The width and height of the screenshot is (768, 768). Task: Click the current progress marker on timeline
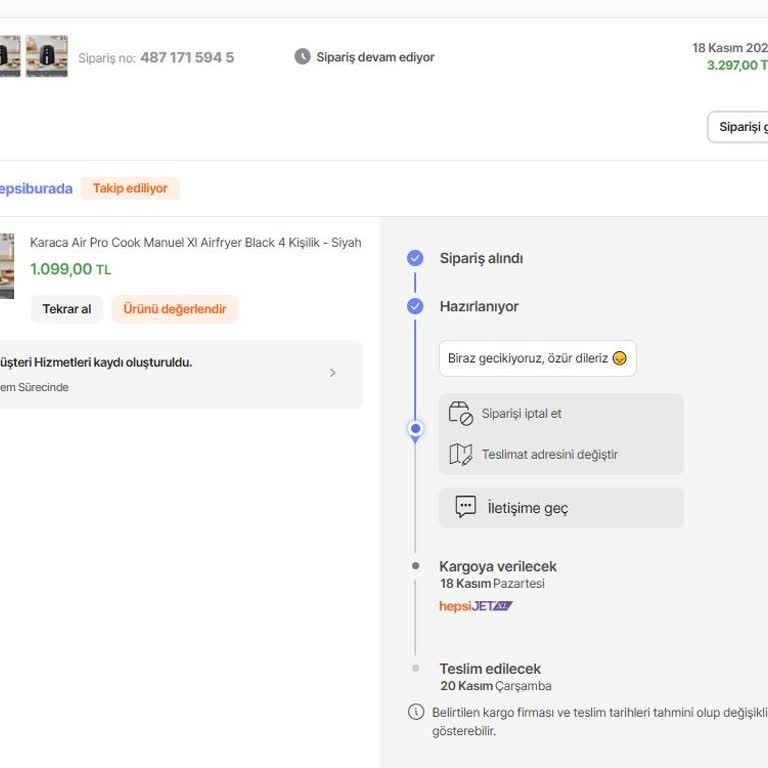pyautogui.click(x=415, y=429)
